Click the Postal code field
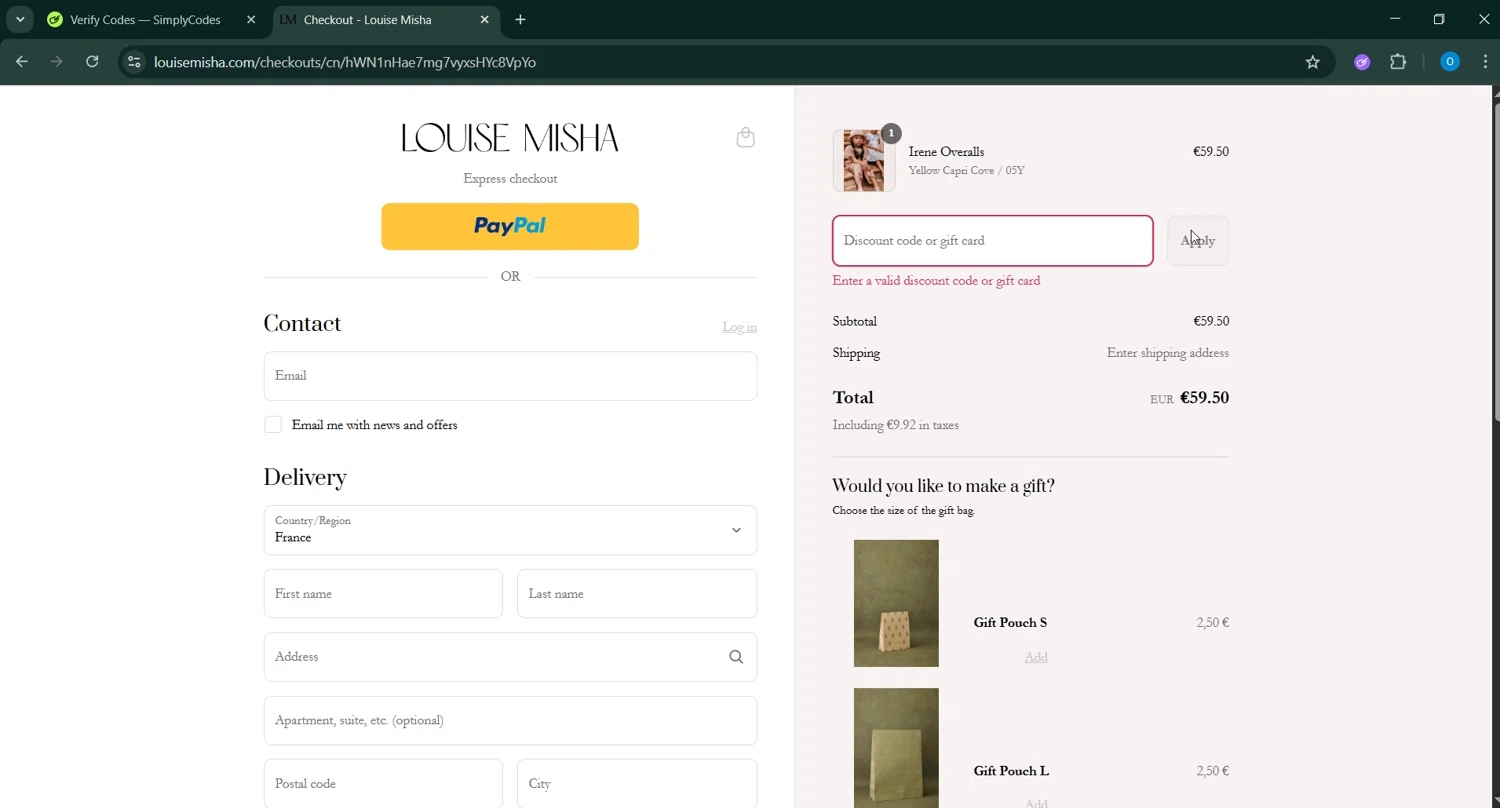The image size is (1500, 808). tap(383, 784)
